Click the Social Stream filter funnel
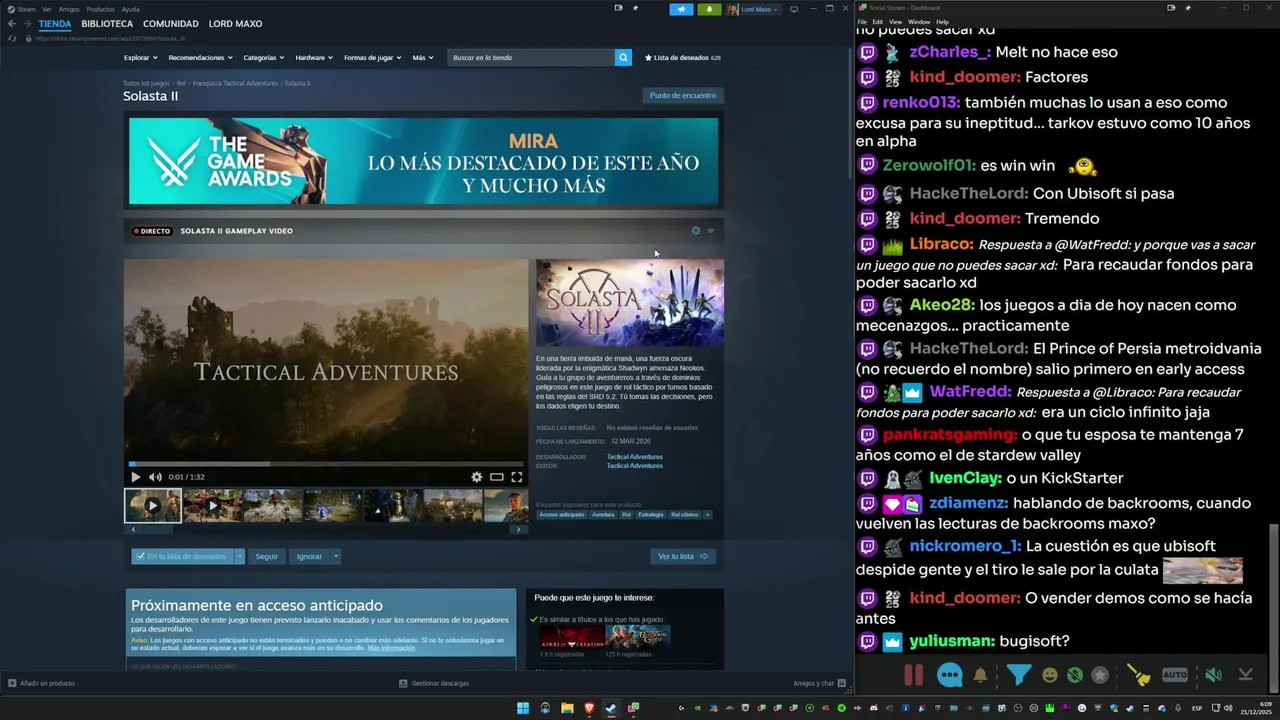The image size is (1280, 720). tap(1018, 675)
